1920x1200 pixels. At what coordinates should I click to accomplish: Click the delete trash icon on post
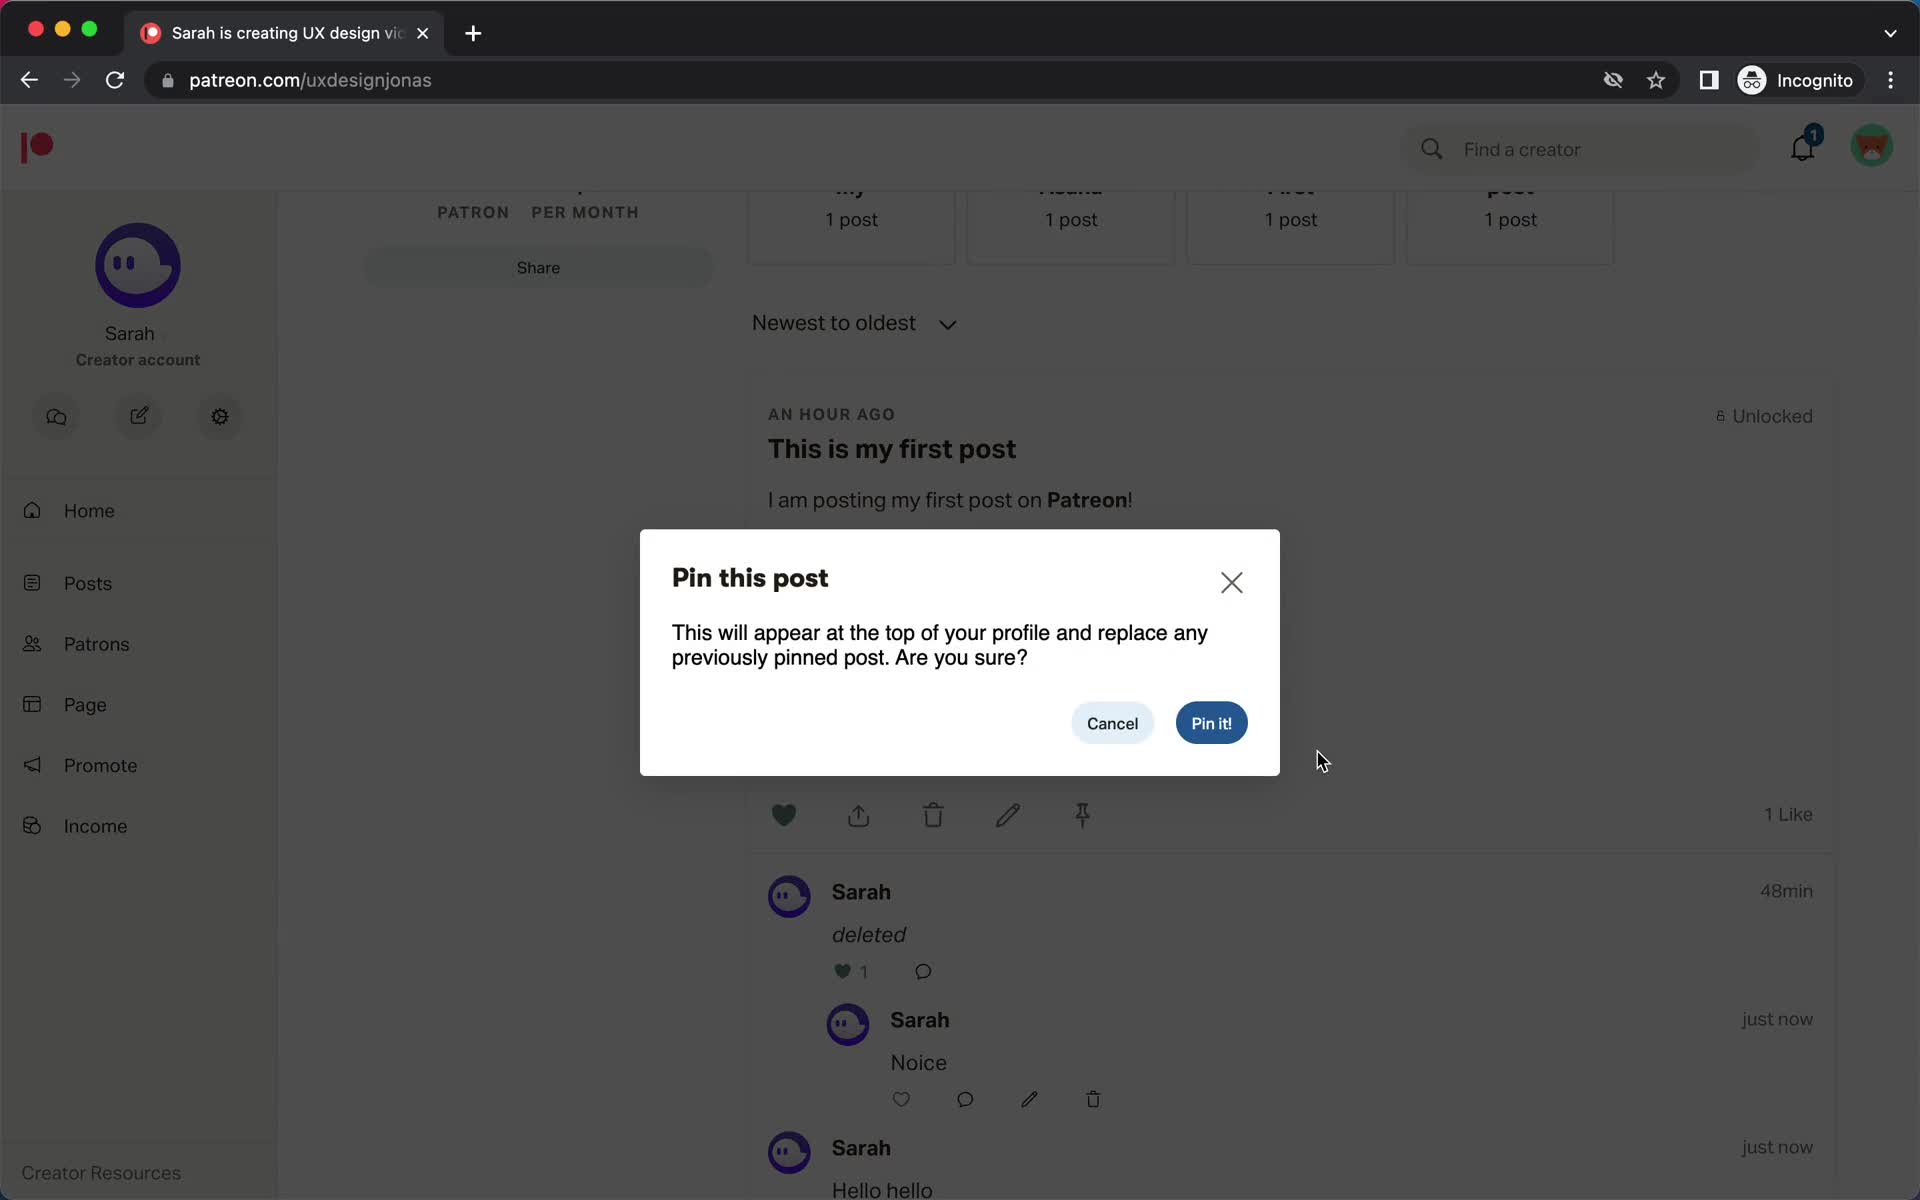tap(932, 814)
